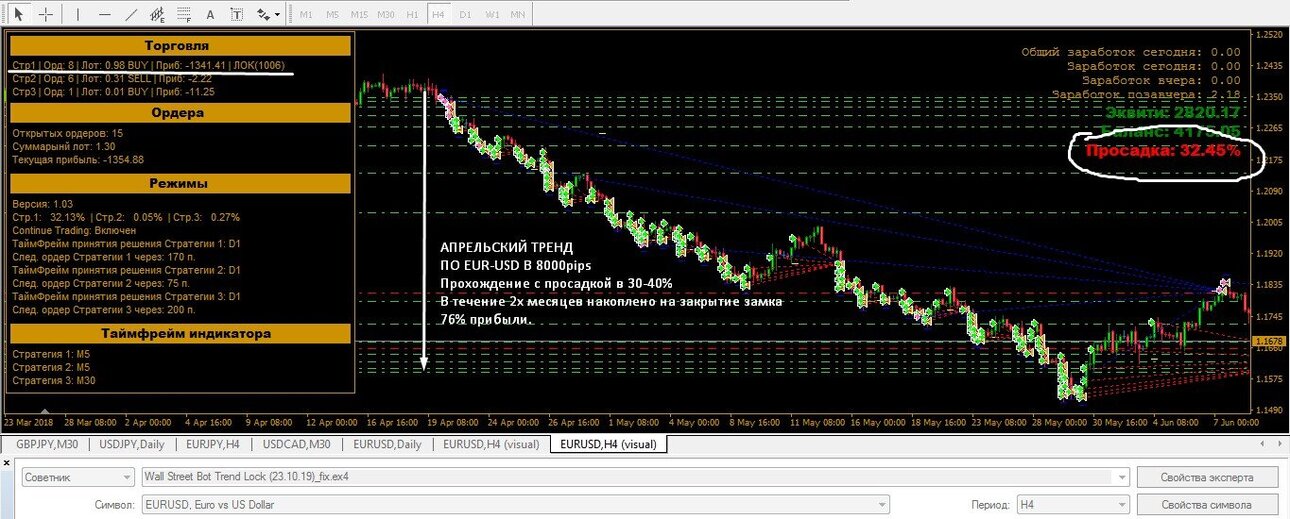Open the EURUSD,Daily chart tab
Image resolution: width=1290 pixels, height=519 pixels.
click(387, 444)
